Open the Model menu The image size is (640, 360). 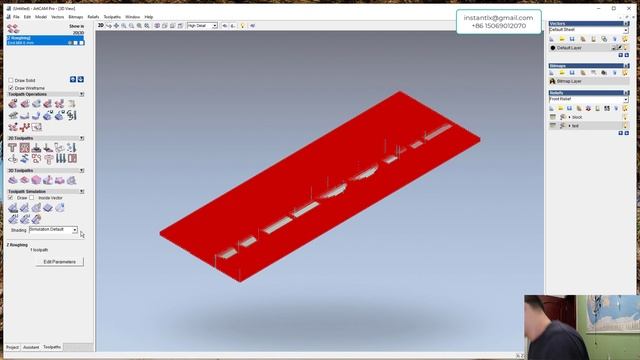point(41,17)
